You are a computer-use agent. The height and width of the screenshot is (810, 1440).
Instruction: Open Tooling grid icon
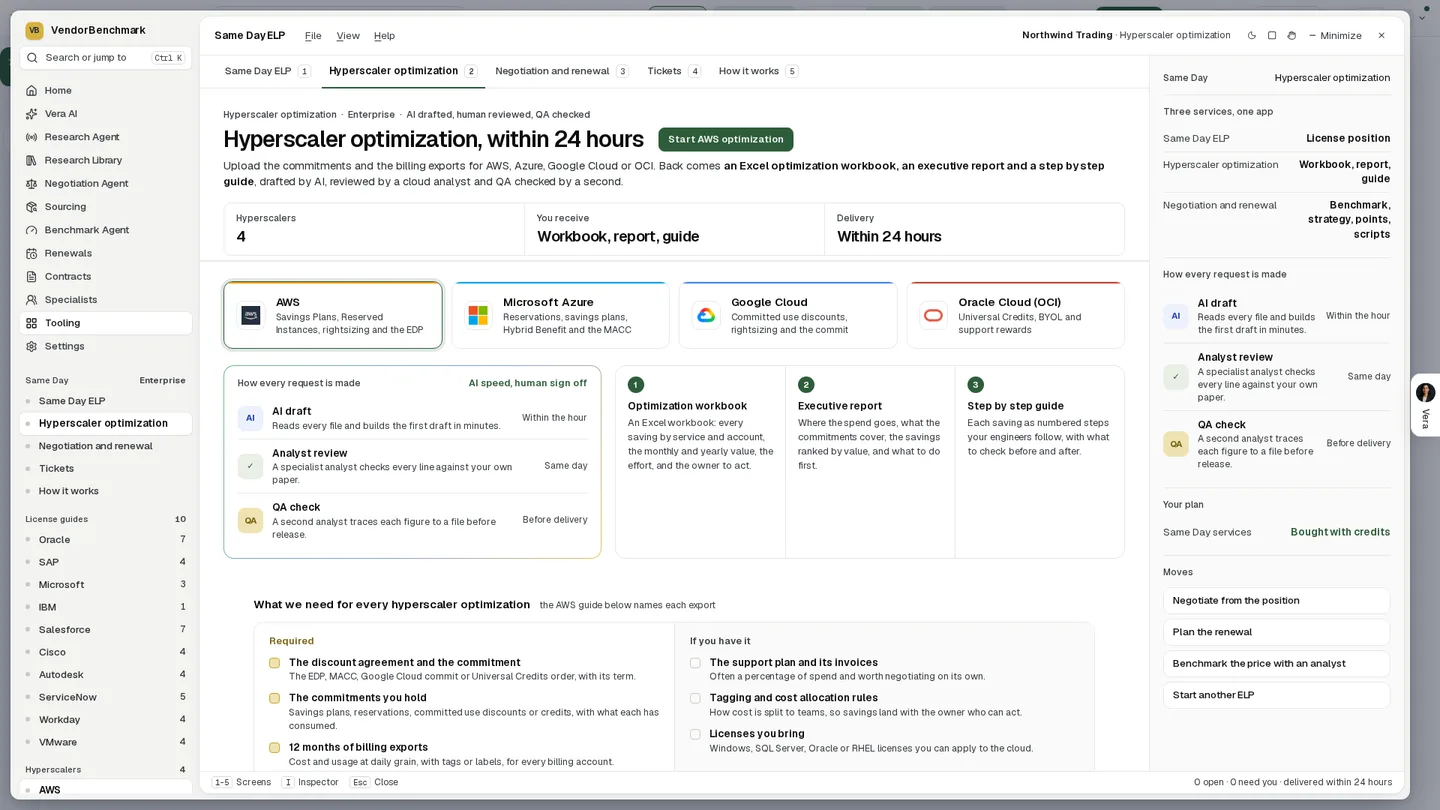coord(32,323)
